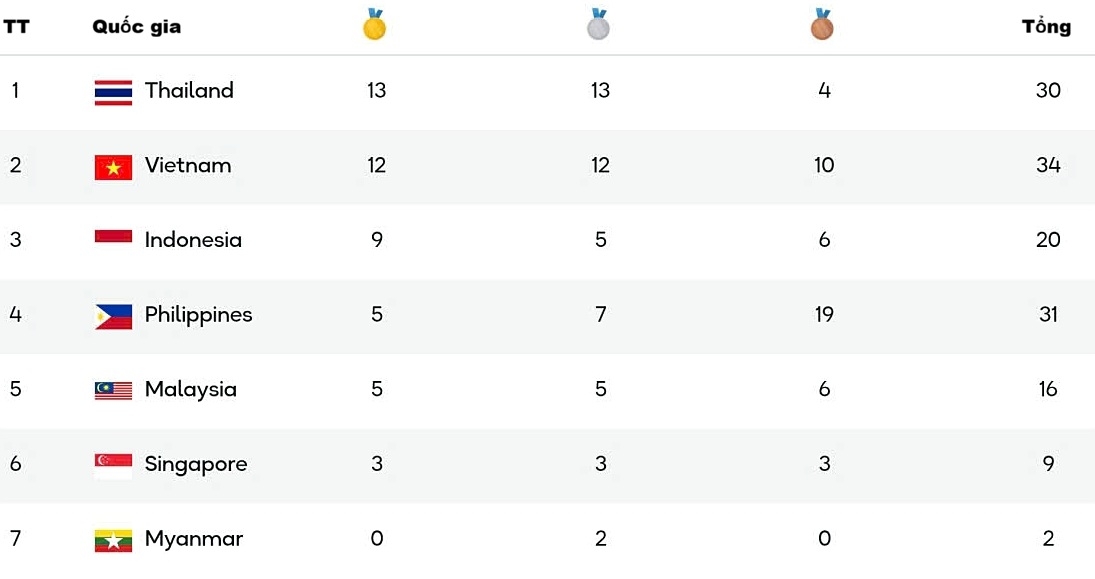Click the Vietnam flag icon
The height and width of the screenshot is (579, 1095).
point(113,167)
